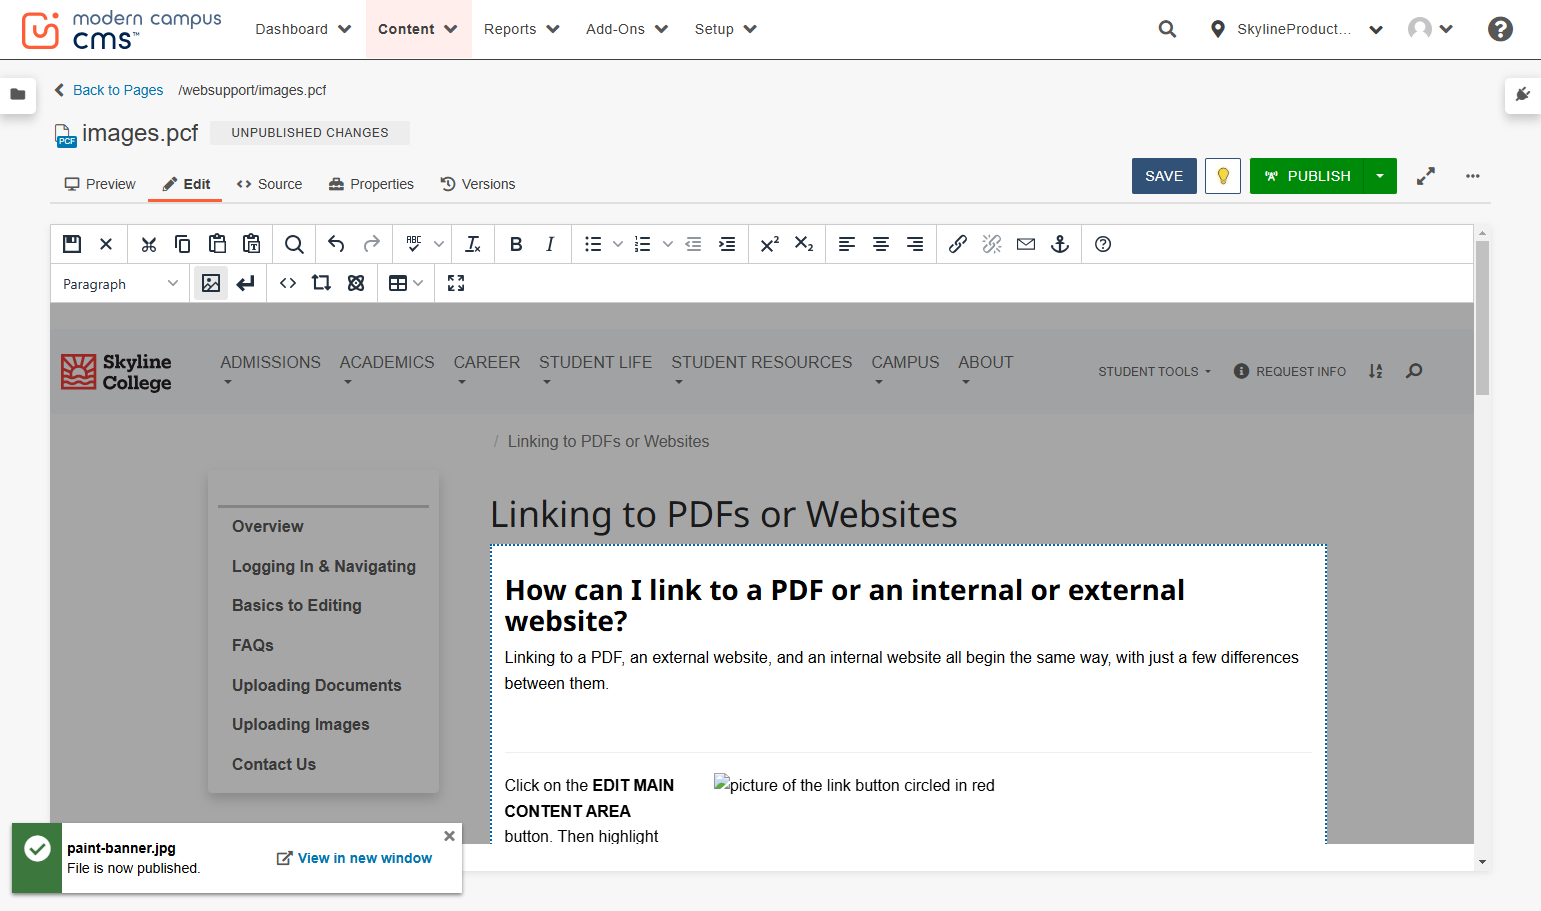Click the top-right Help question icon
The image size is (1541, 911).
point(1500,29)
